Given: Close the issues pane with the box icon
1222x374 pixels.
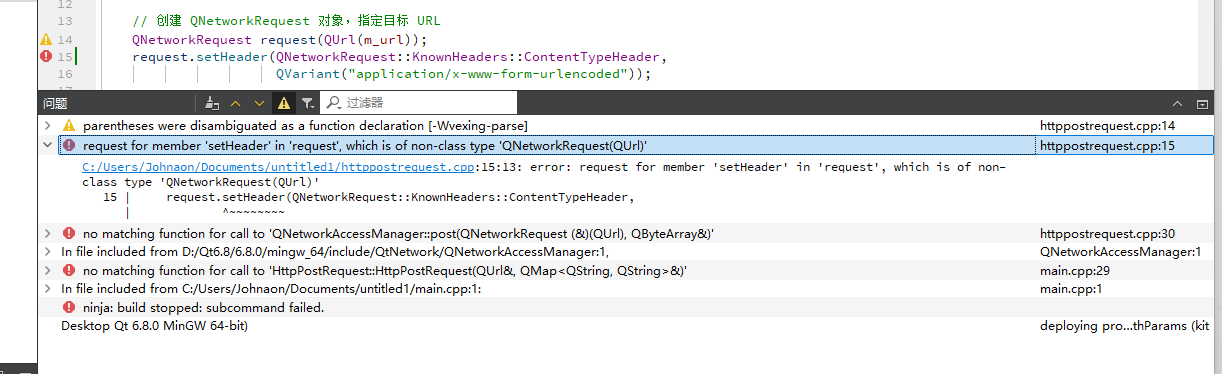Looking at the screenshot, I should pyautogui.click(x=1201, y=103).
